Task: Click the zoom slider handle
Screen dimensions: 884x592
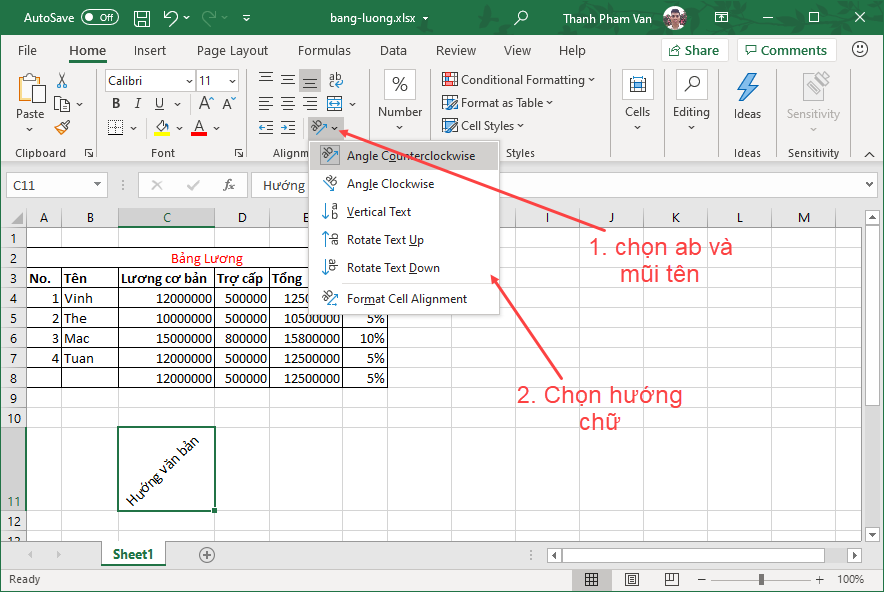Action: click(761, 579)
